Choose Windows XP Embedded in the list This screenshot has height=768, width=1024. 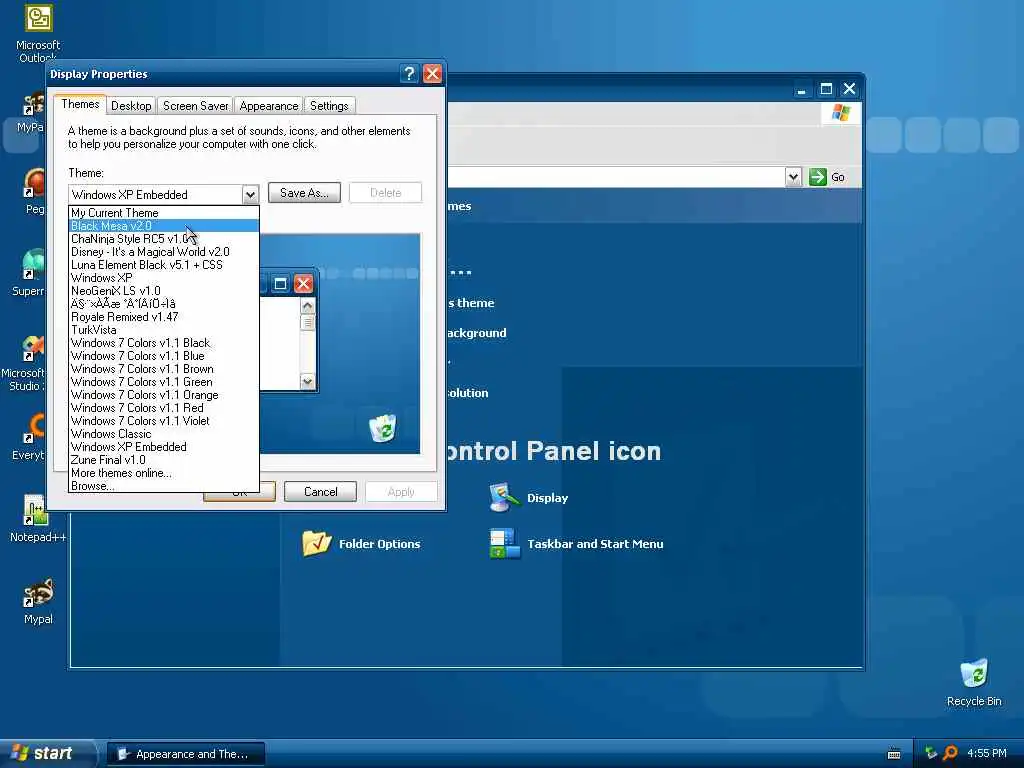(x=164, y=447)
